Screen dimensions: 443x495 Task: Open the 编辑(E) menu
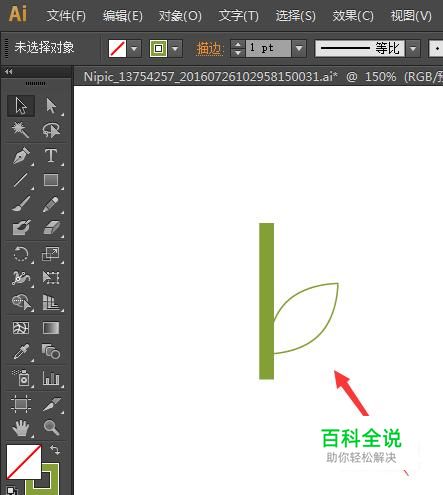point(123,16)
